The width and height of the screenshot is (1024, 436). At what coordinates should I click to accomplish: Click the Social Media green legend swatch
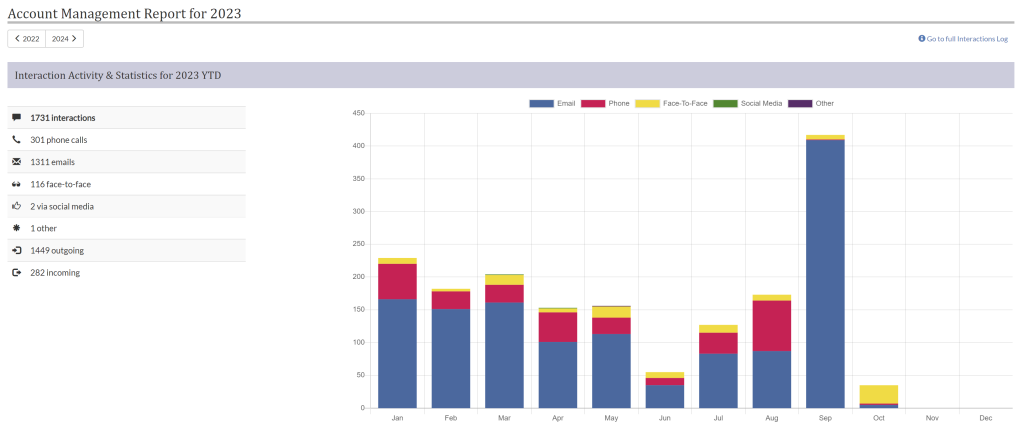coord(727,103)
